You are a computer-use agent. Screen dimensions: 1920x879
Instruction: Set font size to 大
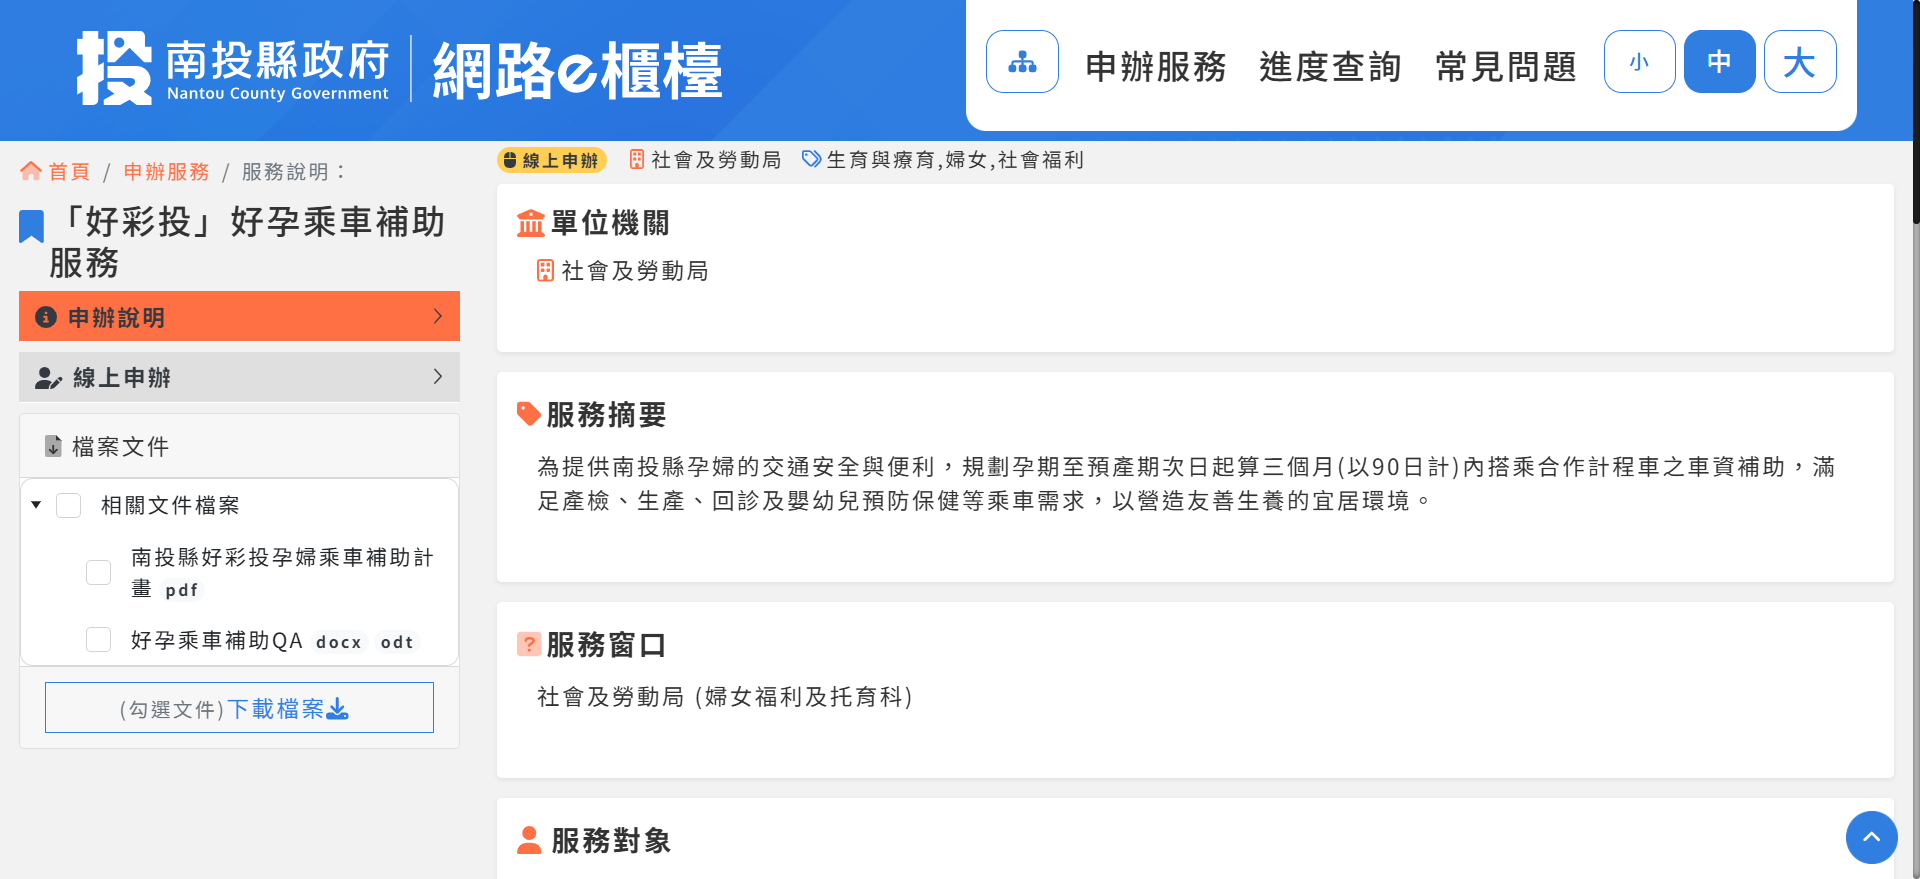click(1799, 62)
